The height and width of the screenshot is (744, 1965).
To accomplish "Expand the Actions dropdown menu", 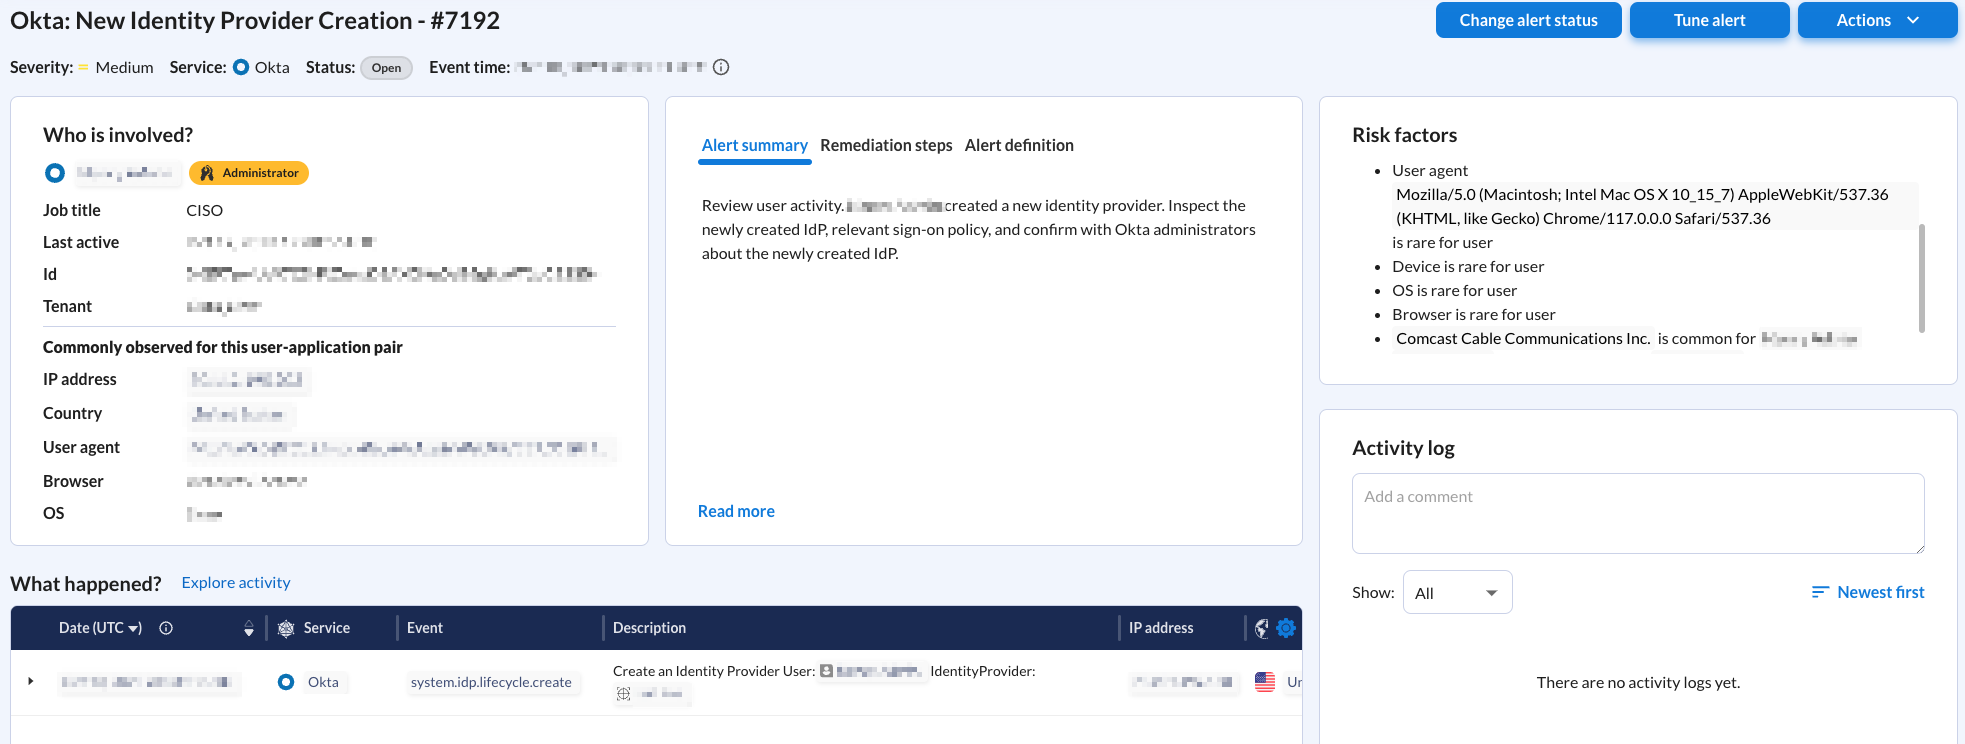I will coord(1877,20).
